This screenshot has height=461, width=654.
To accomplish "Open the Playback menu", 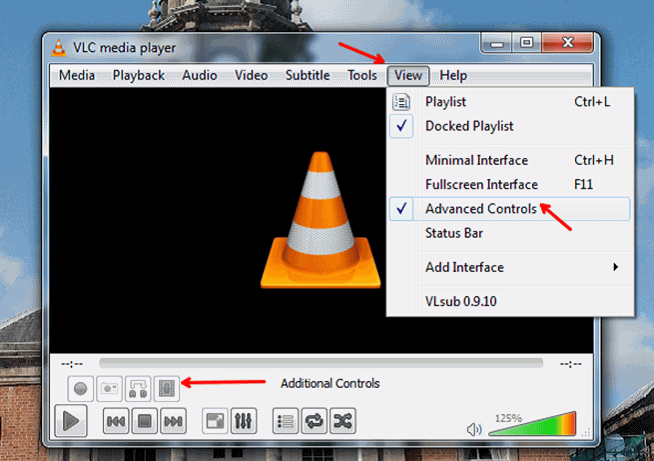I will pos(138,76).
